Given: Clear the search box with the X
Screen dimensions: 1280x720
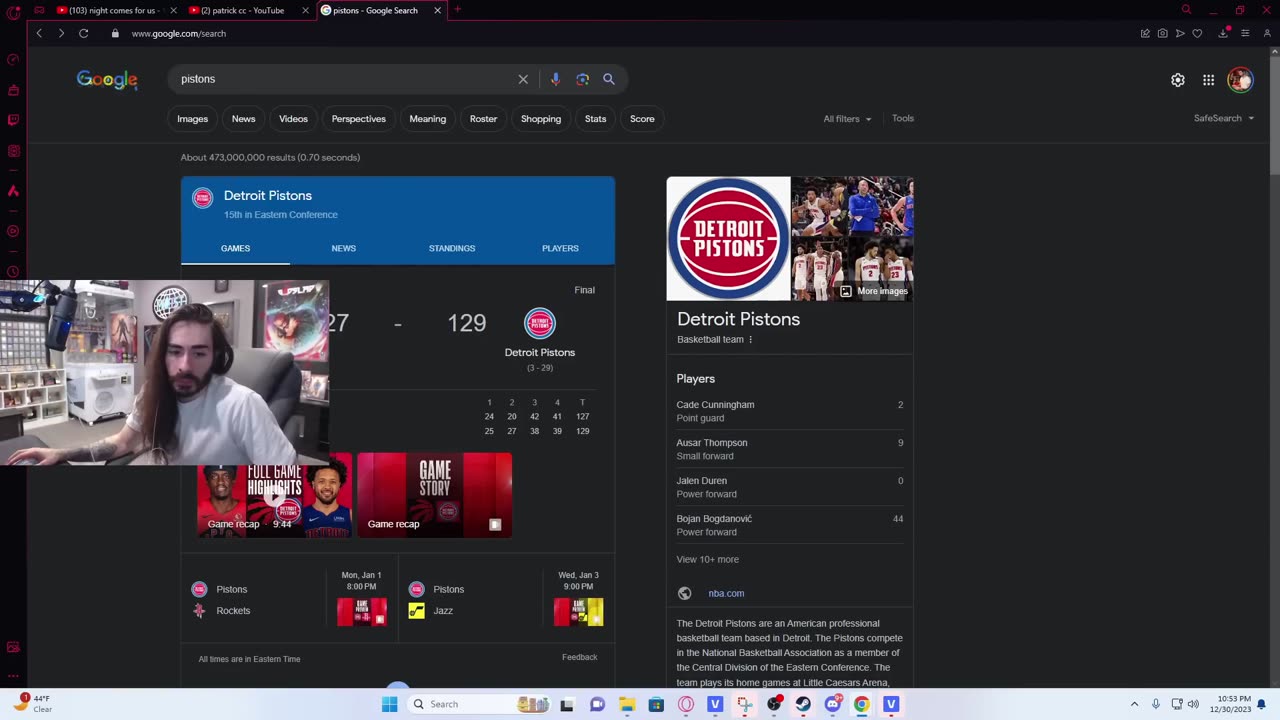Looking at the screenshot, I should coord(523,79).
